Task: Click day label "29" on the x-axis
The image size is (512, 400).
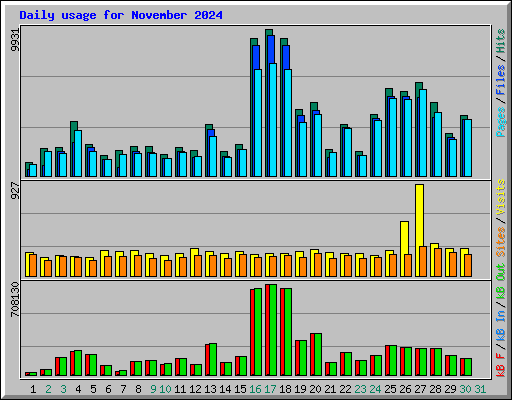Action: pos(450,389)
